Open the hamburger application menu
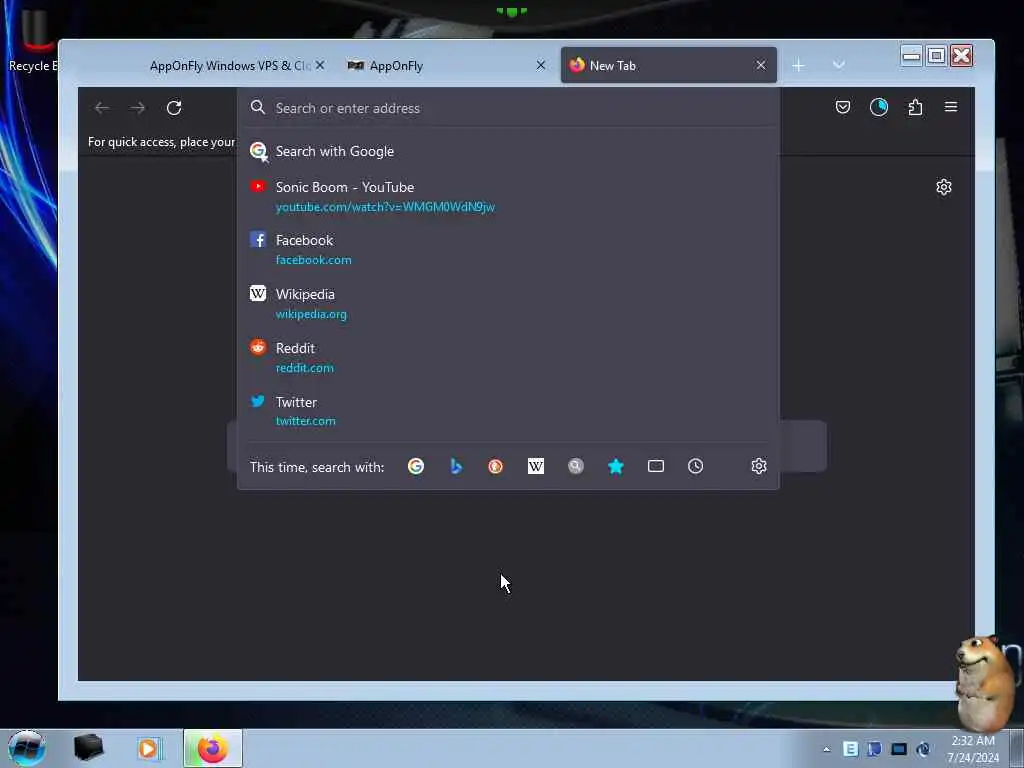Image resolution: width=1024 pixels, height=768 pixels. click(x=951, y=106)
